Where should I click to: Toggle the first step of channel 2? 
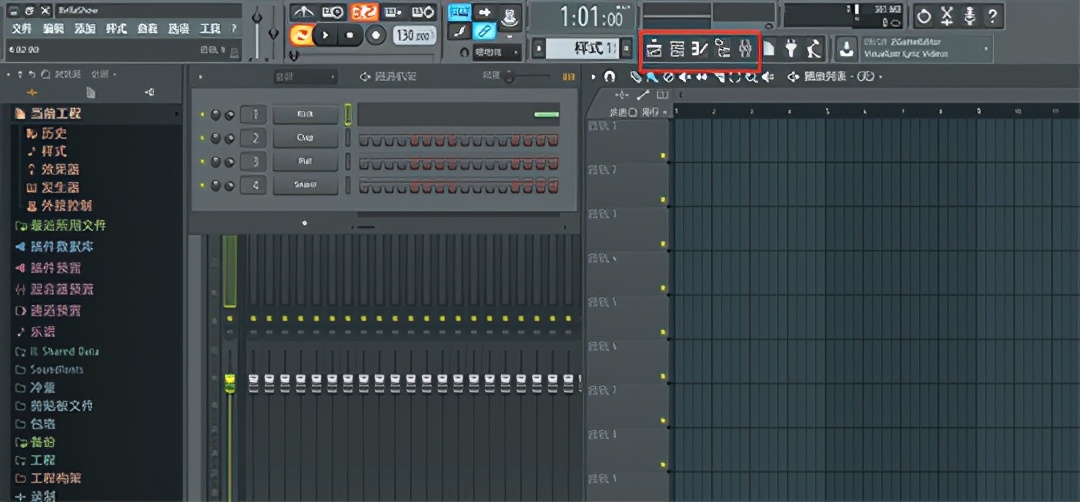[x=364, y=140]
